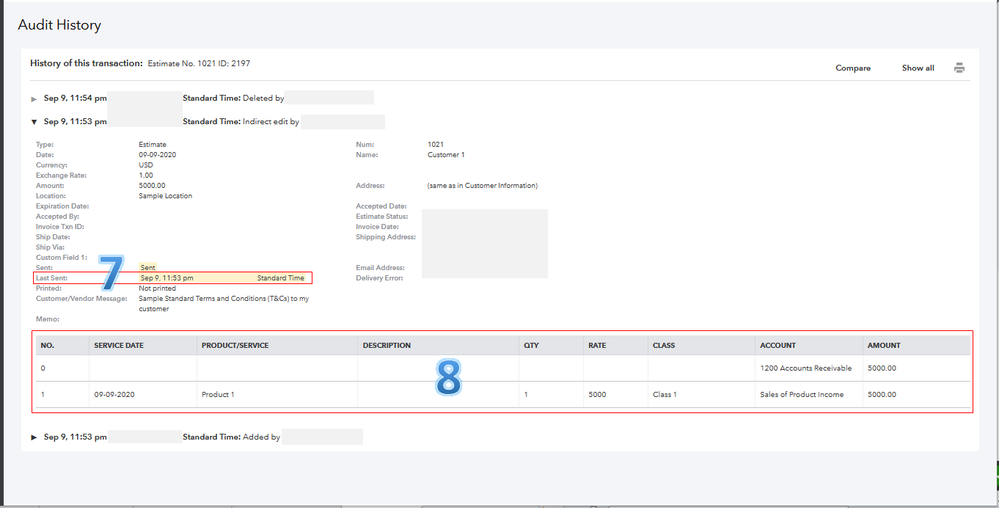This screenshot has width=999, height=508.
Task: Click the highlighted Sent status value
Action: click(x=148, y=268)
